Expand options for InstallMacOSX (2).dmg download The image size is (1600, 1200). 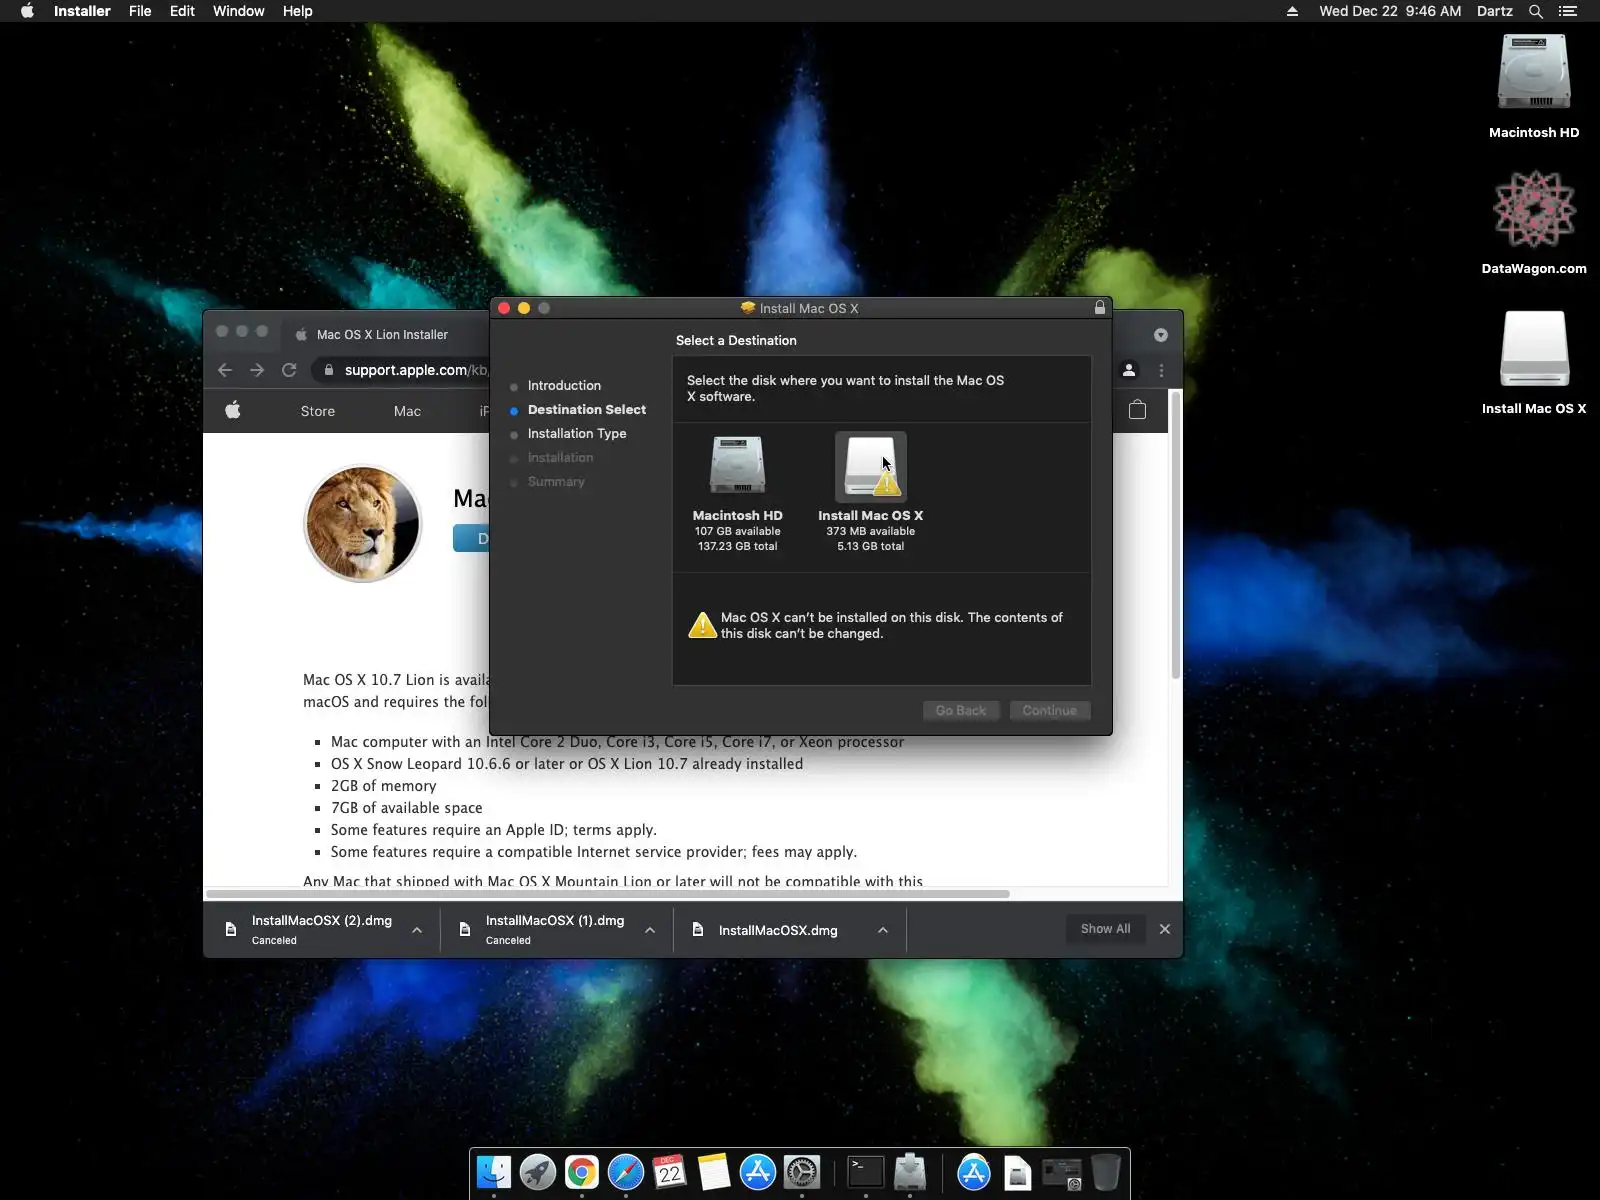coord(417,930)
